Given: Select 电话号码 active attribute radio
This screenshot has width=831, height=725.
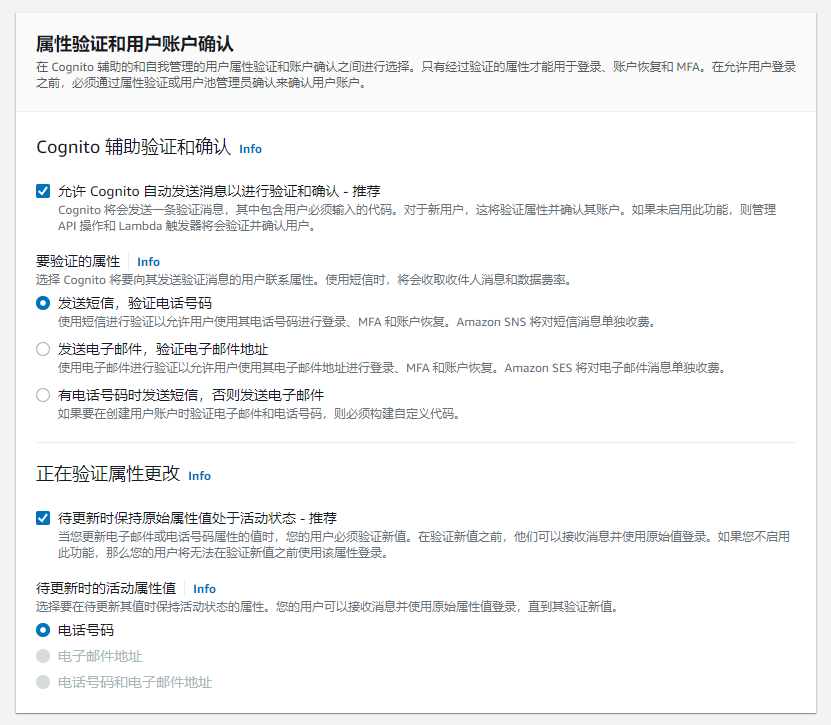Looking at the screenshot, I should [x=43, y=630].
